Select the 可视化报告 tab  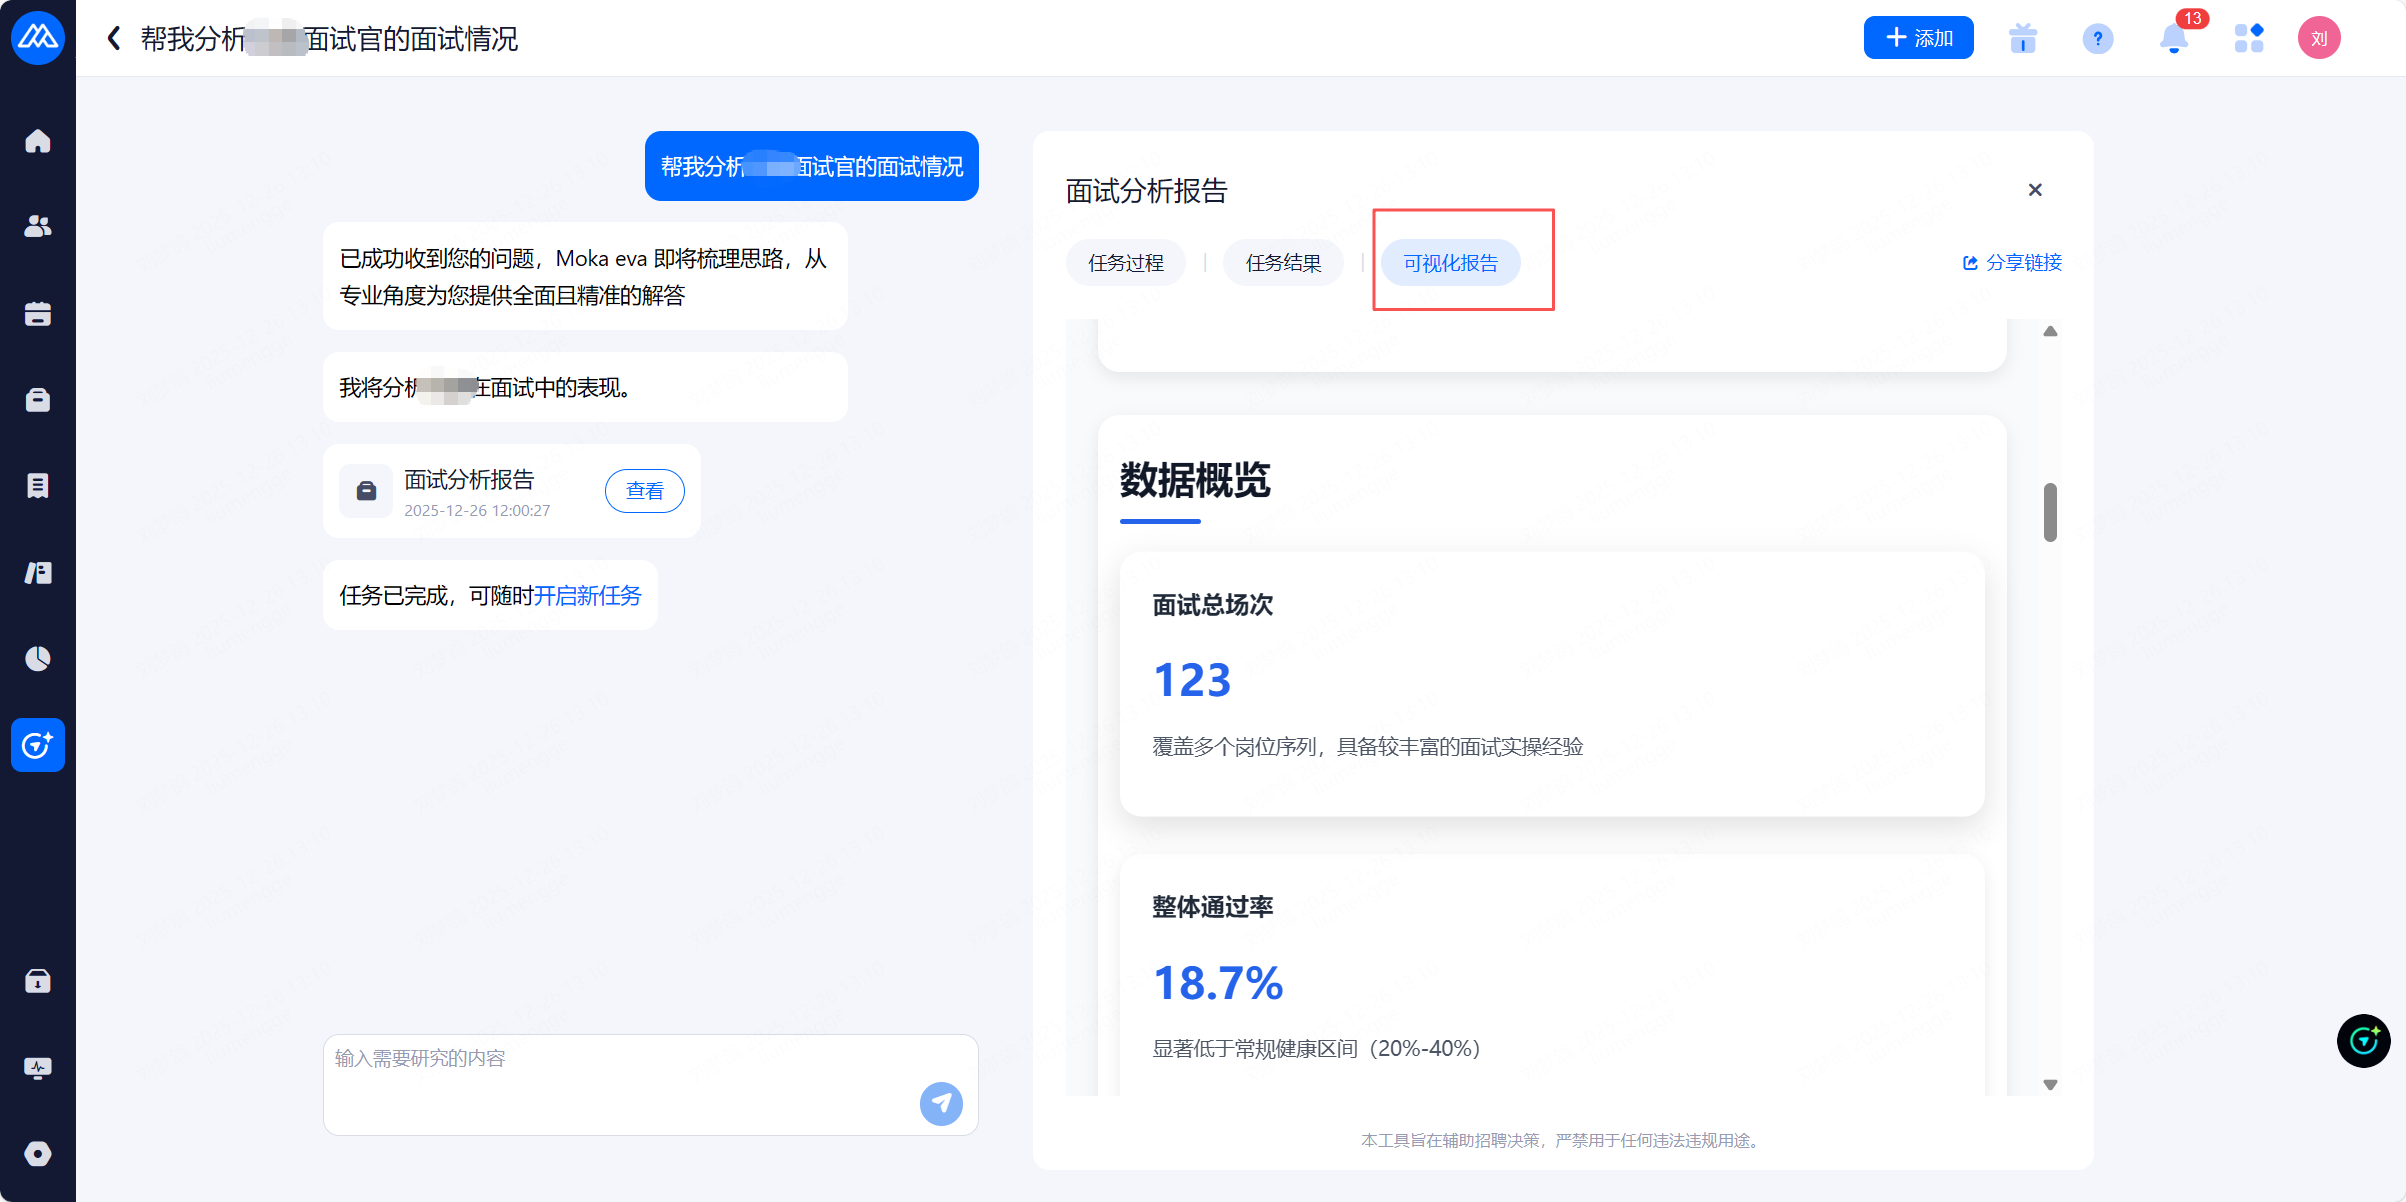(1450, 263)
